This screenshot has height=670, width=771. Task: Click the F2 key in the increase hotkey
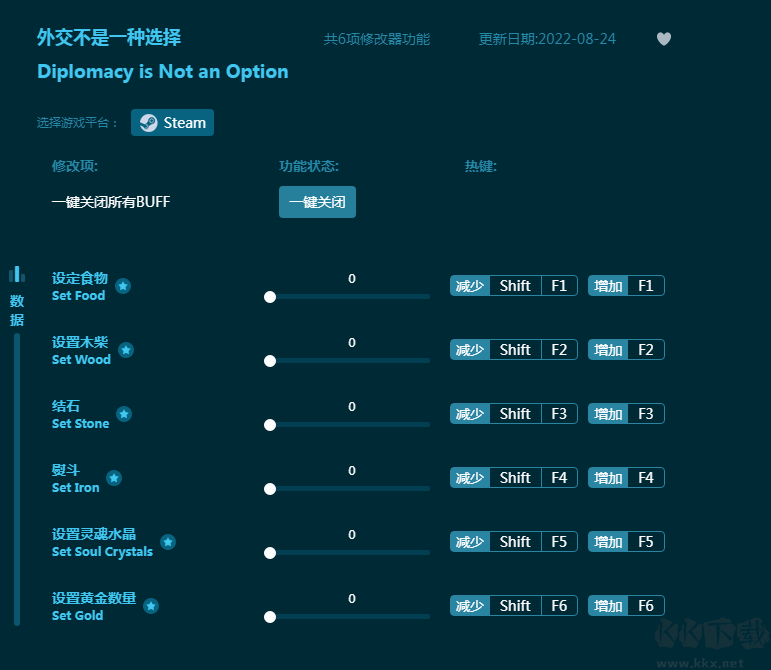coord(646,350)
